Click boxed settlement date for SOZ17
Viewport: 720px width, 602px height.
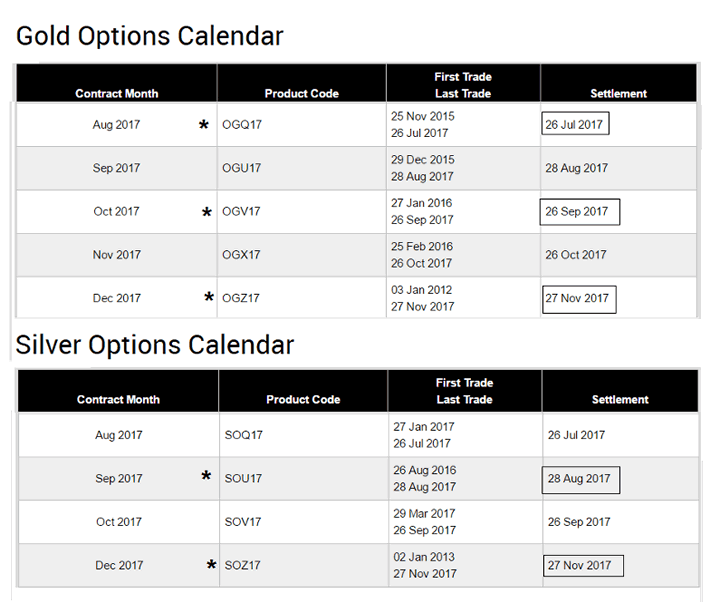click(x=580, y=565)
